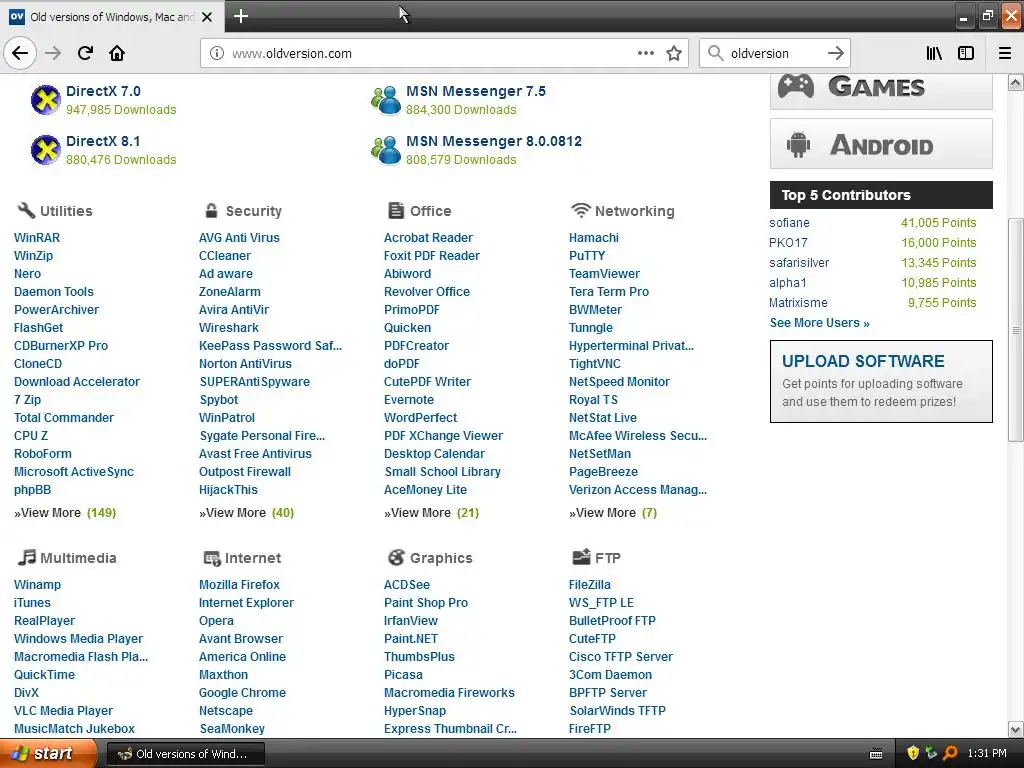
Task: Click the Internet category icon
Action: coord(212,558)
